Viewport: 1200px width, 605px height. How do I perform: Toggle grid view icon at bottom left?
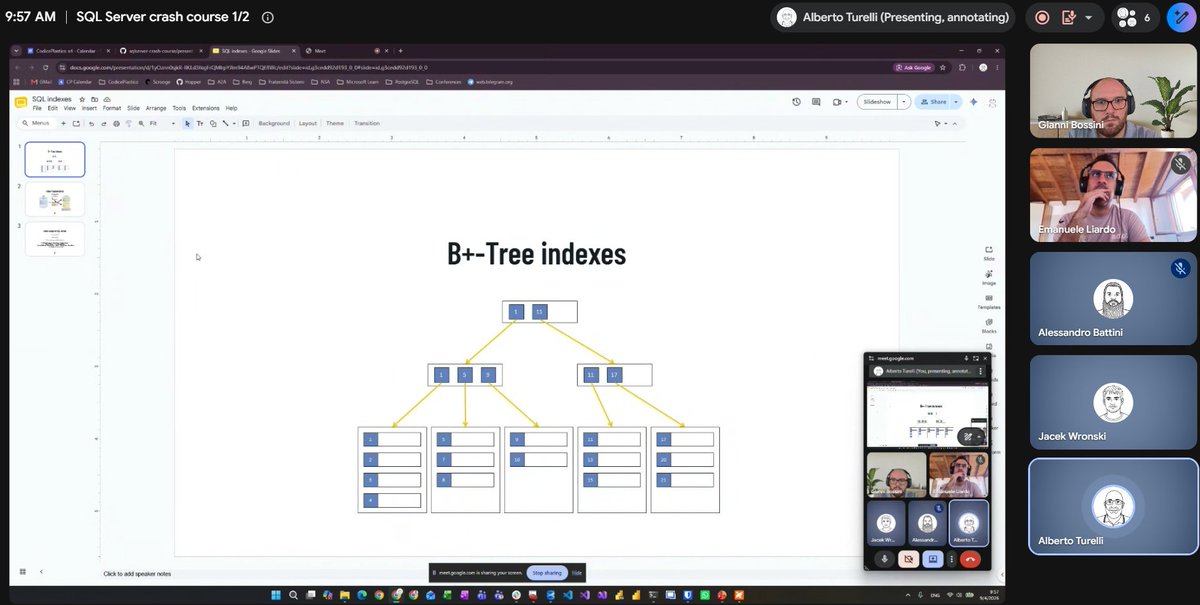tap(22, 571)
